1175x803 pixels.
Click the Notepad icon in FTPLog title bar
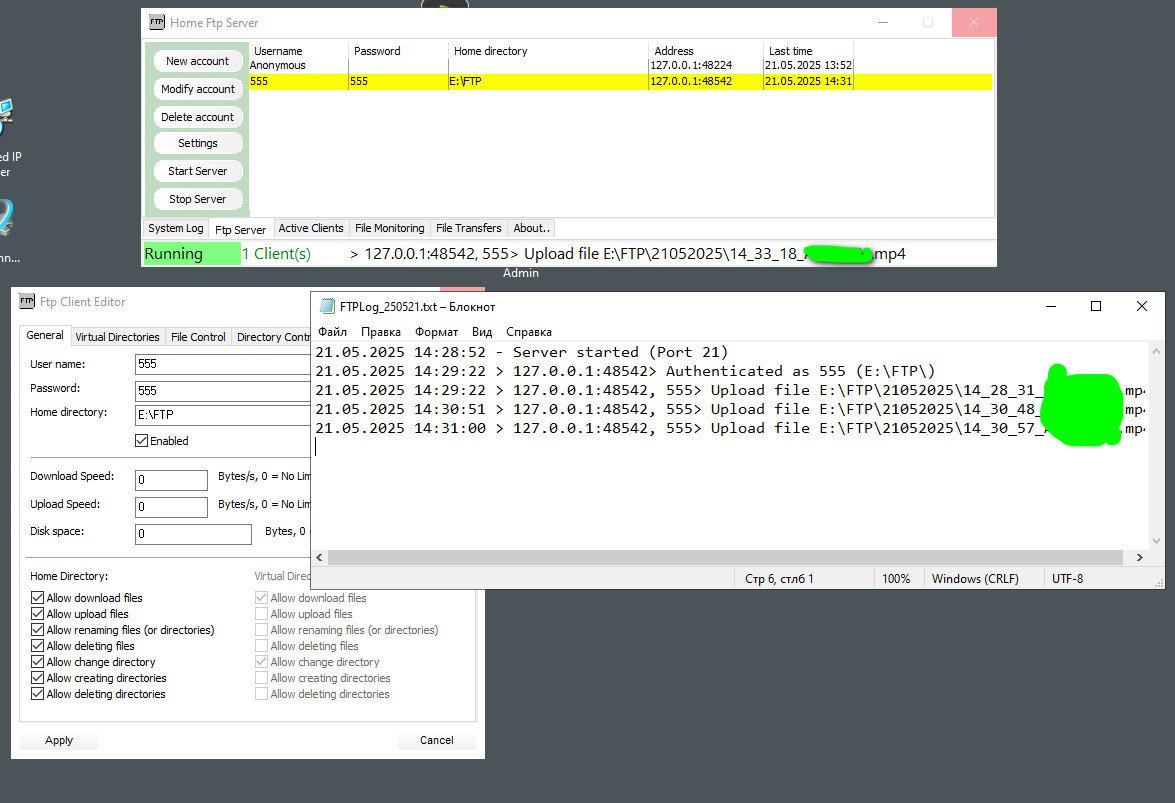pyautogui.click(x=327, y=306)
